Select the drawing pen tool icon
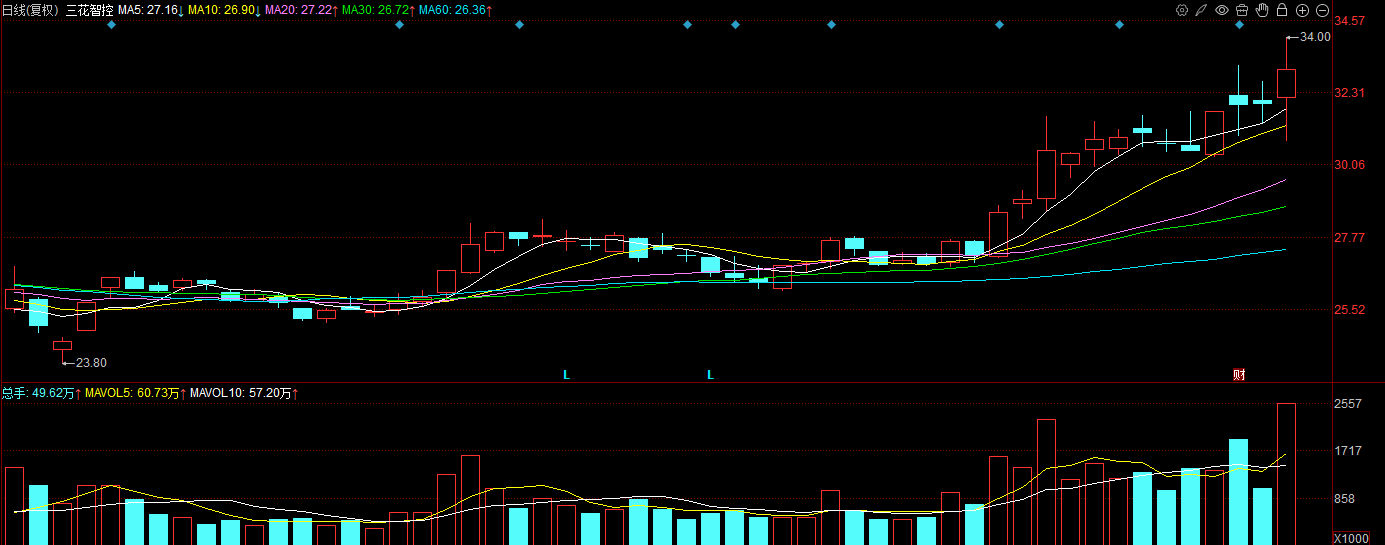 [1201, 10]
